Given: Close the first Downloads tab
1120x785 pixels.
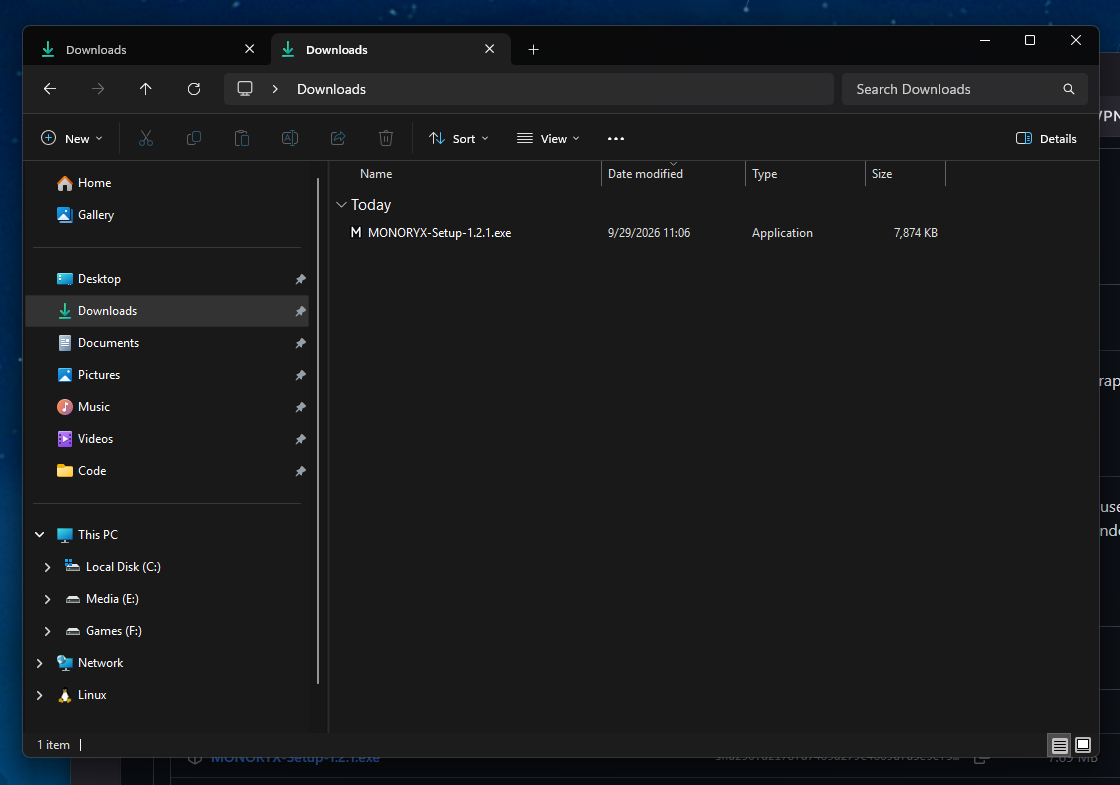Looking at the screenshot, I should coord(249,49).
